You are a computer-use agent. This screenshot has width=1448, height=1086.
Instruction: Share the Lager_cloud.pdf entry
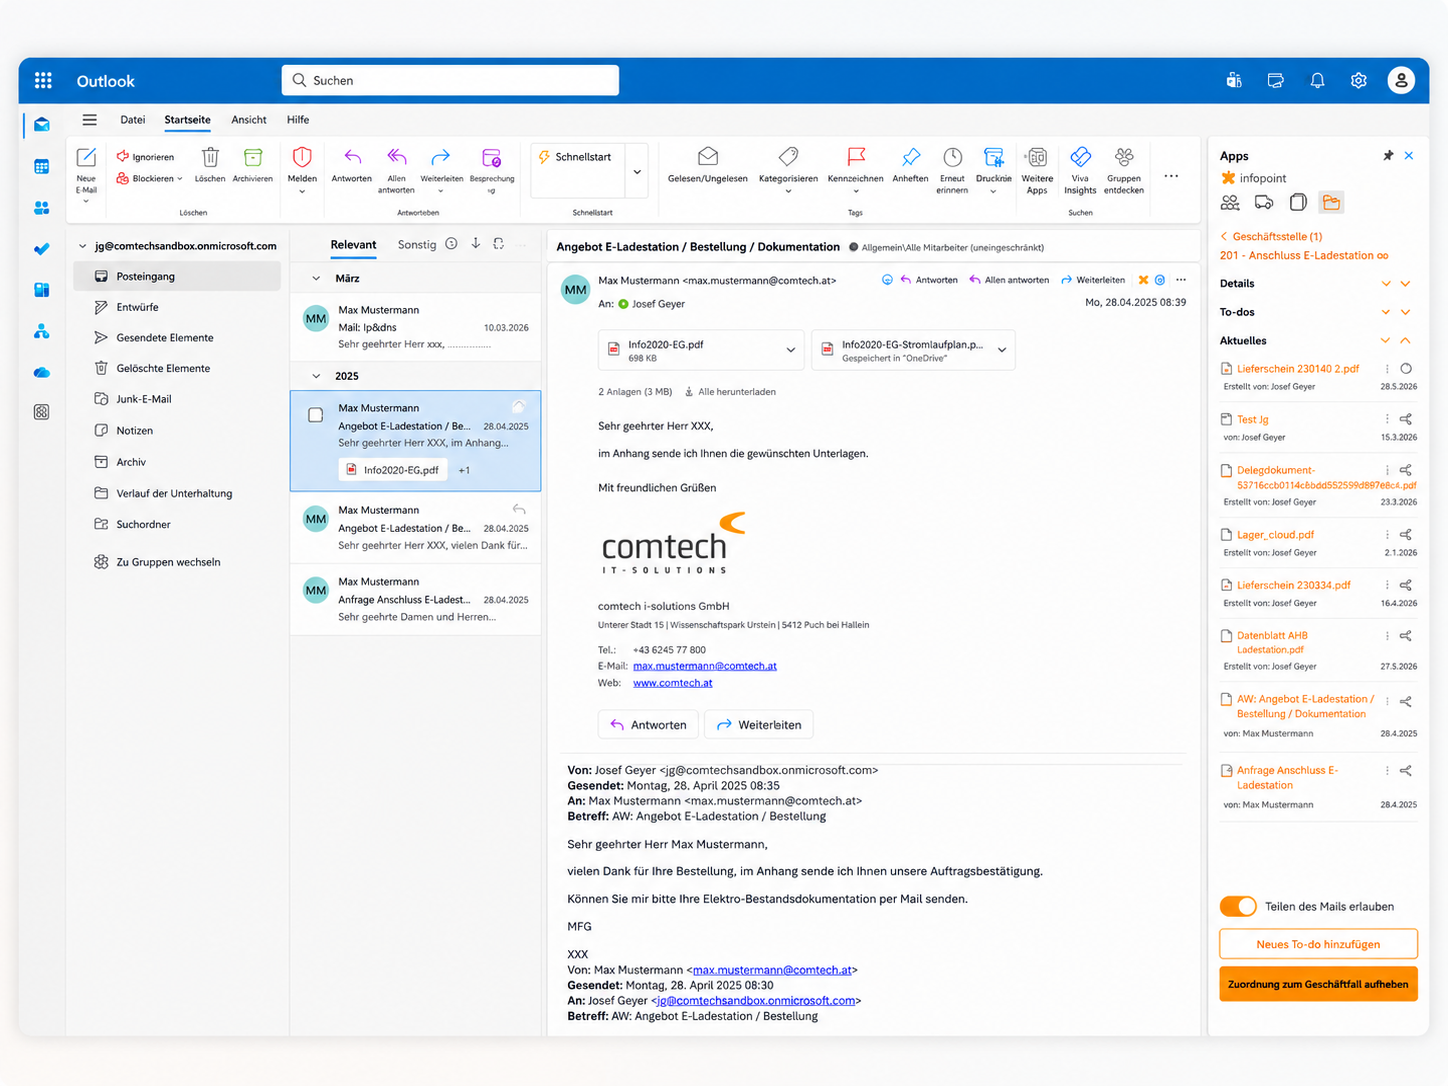[x=1405, y=535]
